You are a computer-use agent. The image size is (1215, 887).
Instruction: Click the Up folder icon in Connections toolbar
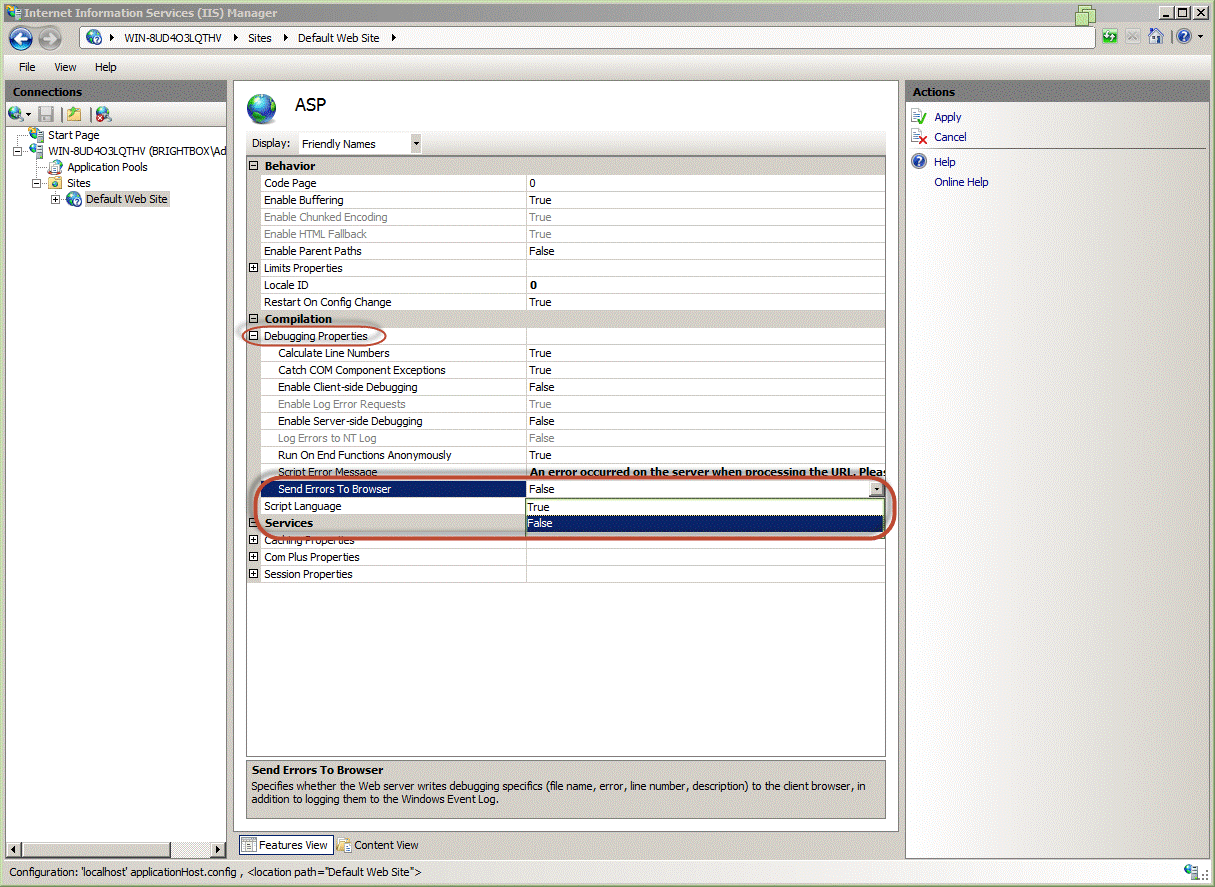pos(74,114)
